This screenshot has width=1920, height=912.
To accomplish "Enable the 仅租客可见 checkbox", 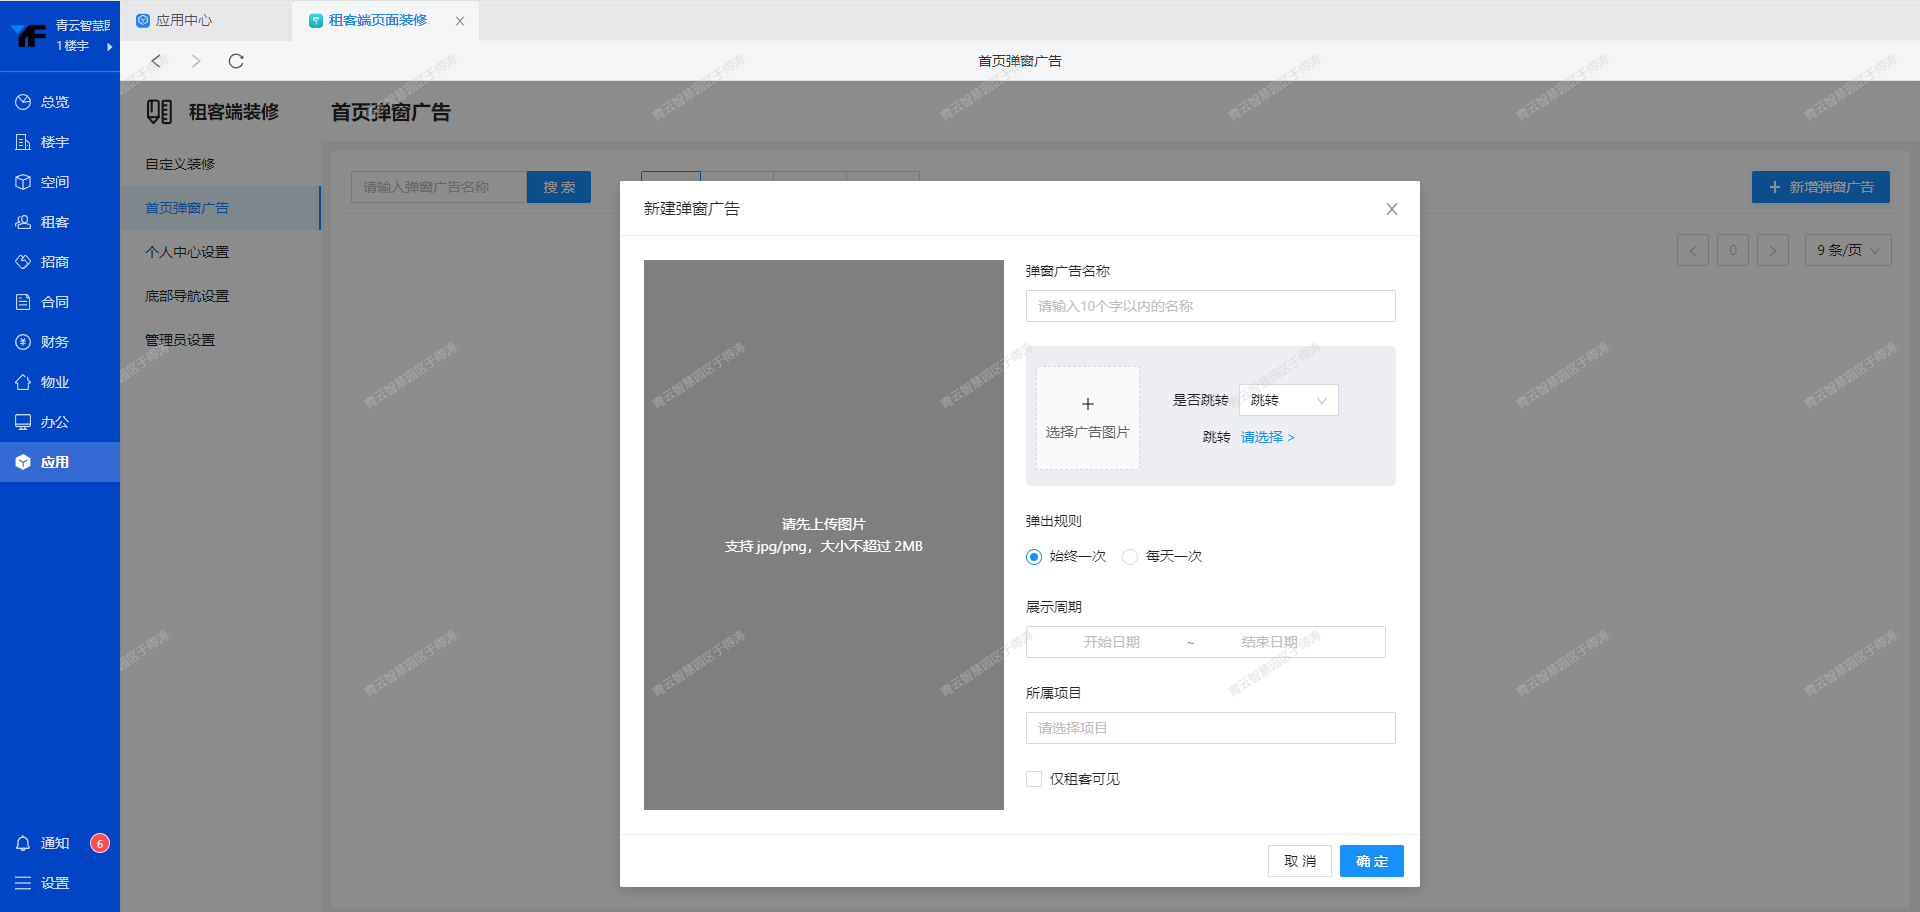I will (1034, 779).
